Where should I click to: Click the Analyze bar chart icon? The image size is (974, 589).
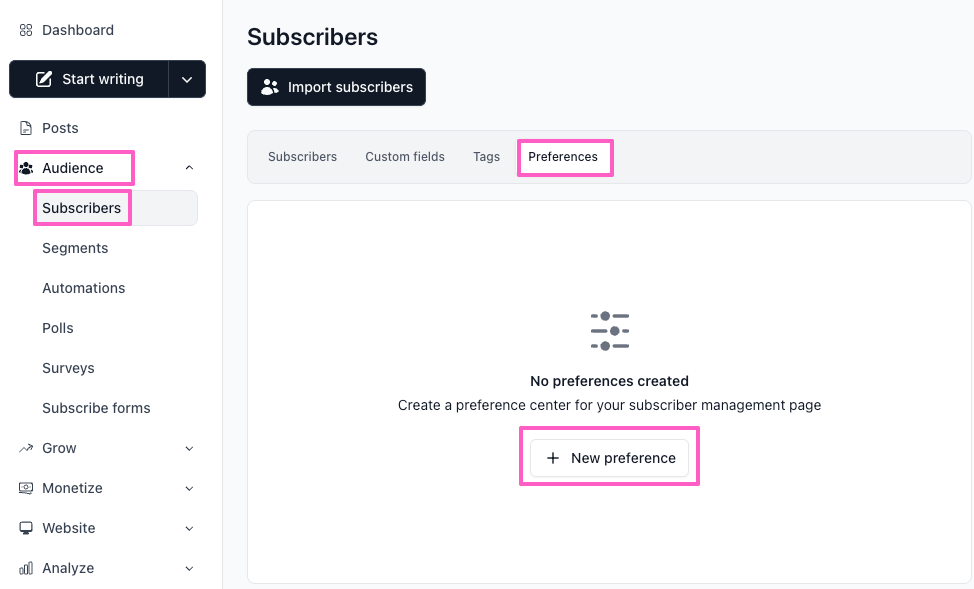pos(26,568)
